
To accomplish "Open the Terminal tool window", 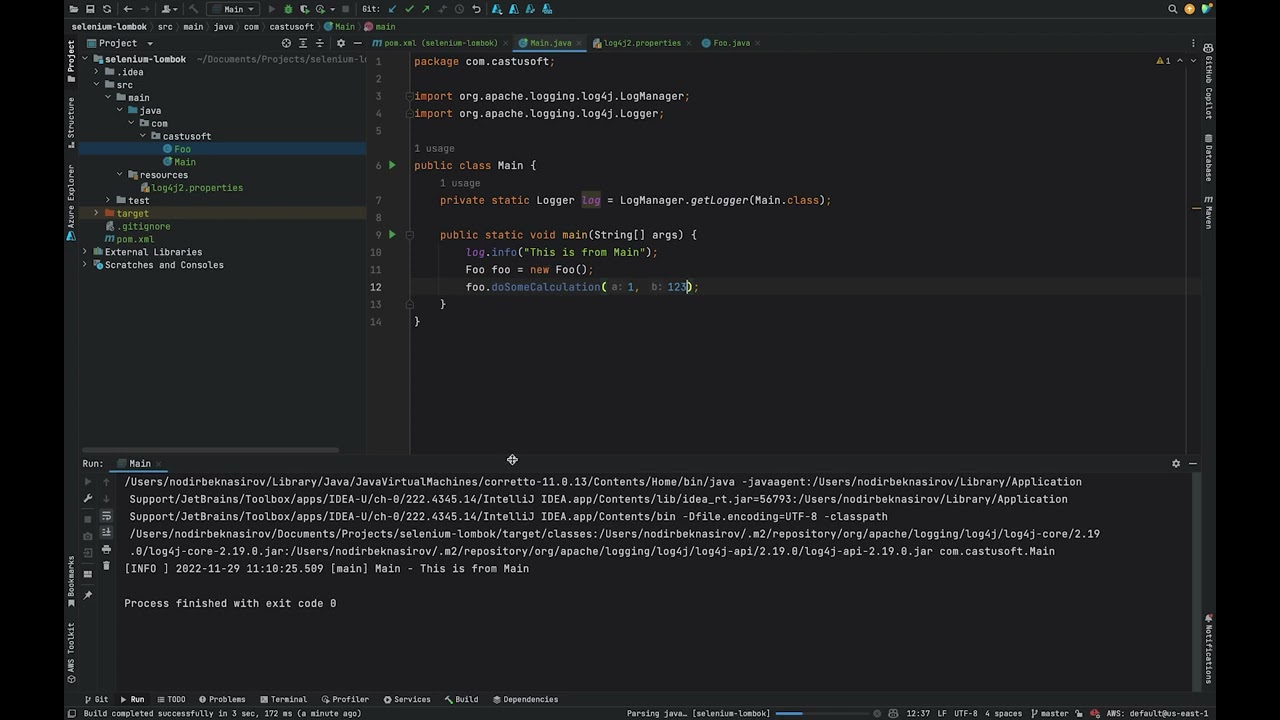I will click(283, 699).
